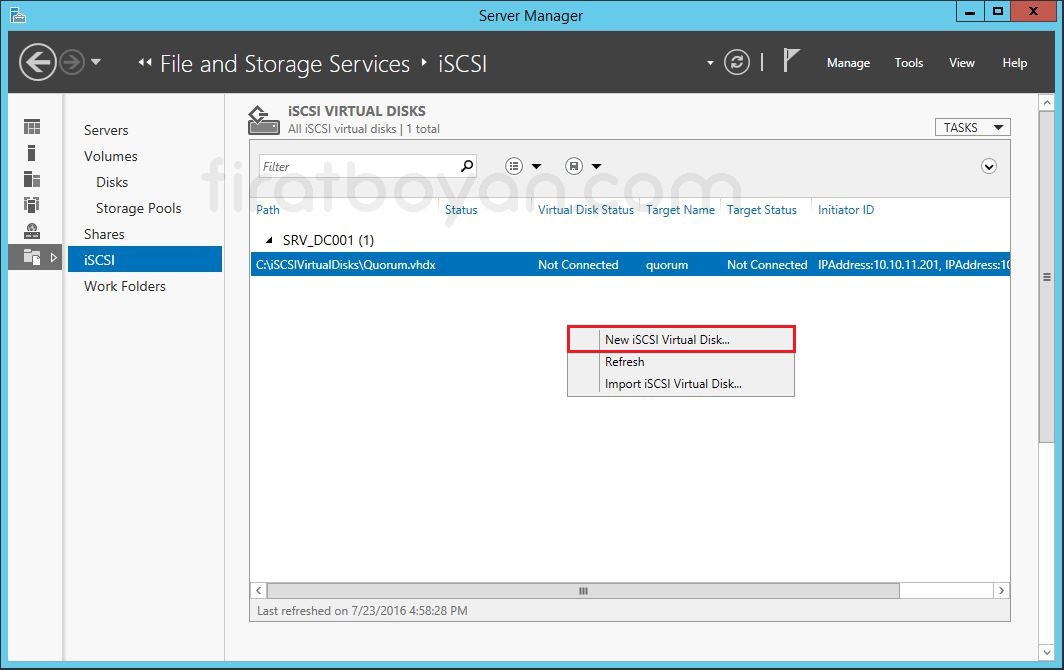Click the horizontal scrollbar right arrow
Viewport: 1064px width, 670px height.
tap(1002, 591)
